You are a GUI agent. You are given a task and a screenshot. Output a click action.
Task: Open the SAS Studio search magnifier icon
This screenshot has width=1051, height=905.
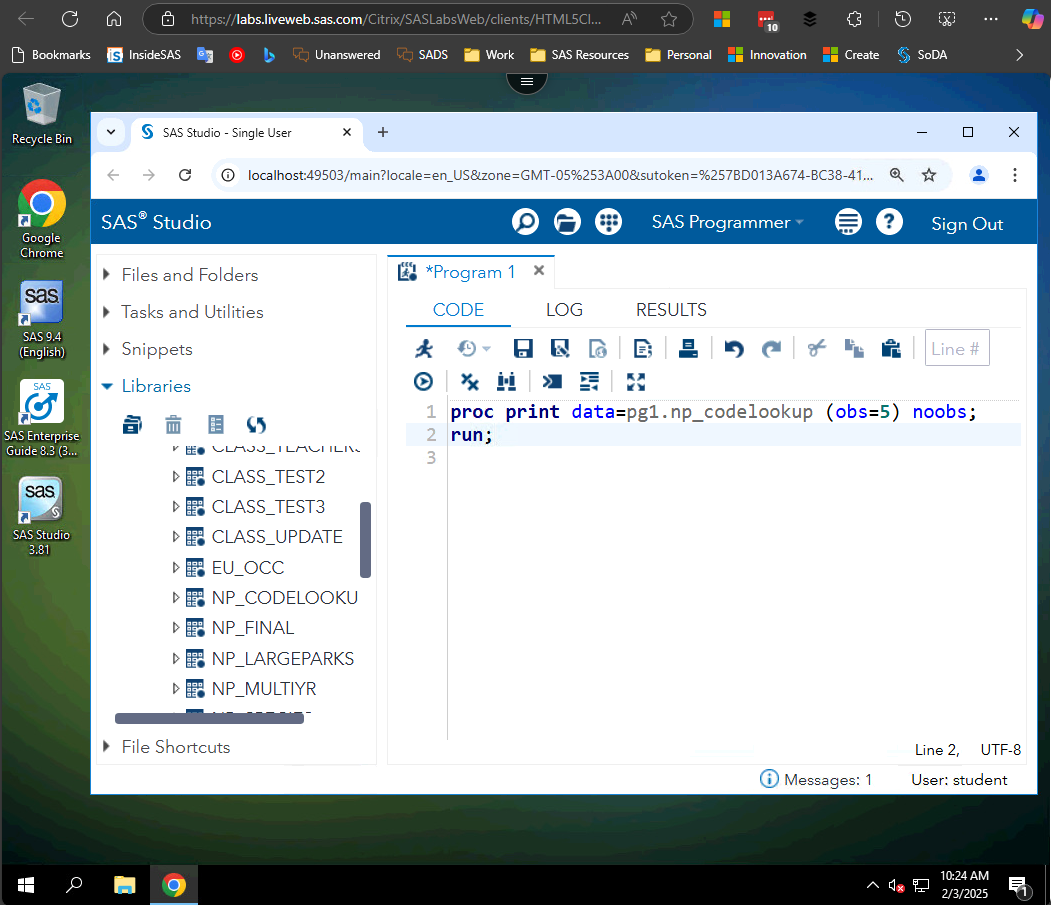(x=525, y=222)
